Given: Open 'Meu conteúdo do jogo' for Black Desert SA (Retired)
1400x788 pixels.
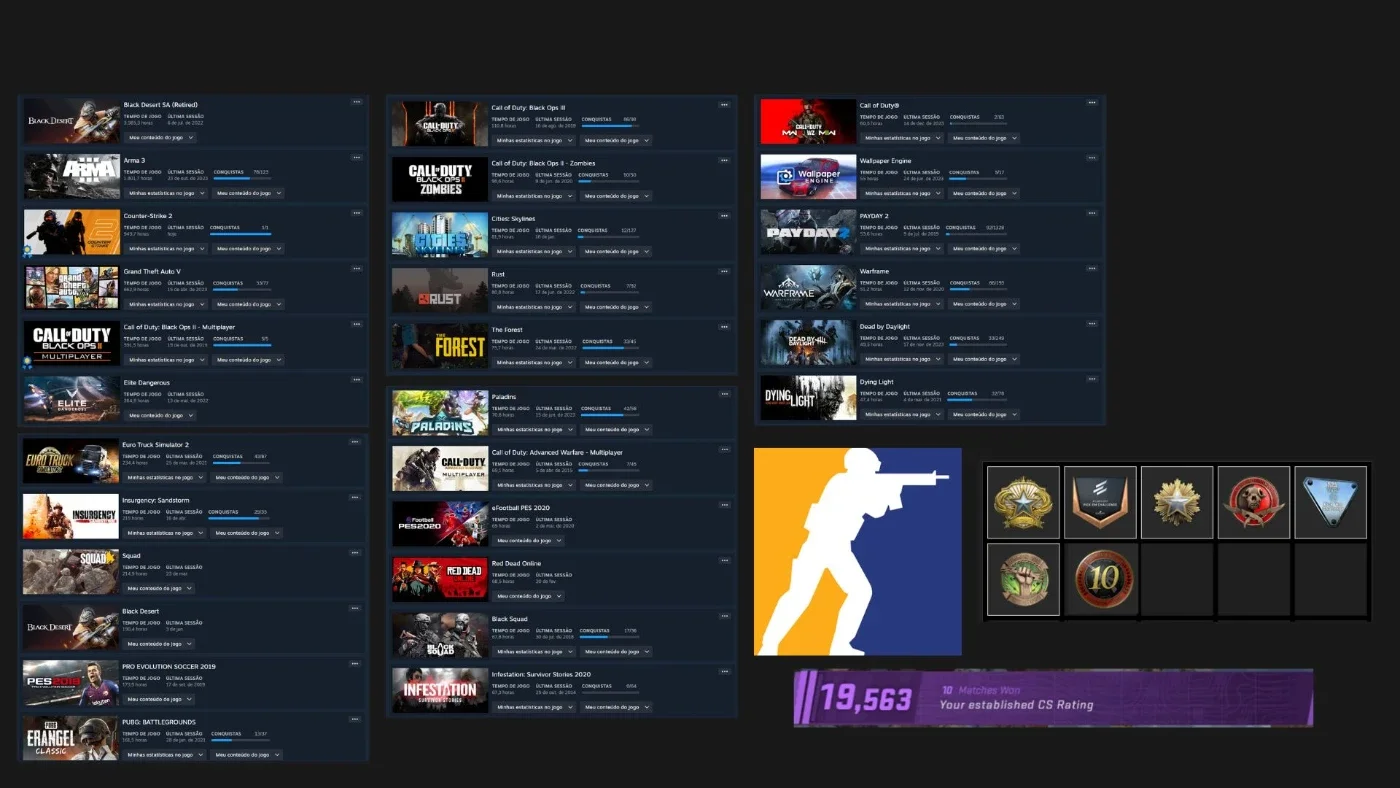Looking at the screenshot, I should pos(159,138).
